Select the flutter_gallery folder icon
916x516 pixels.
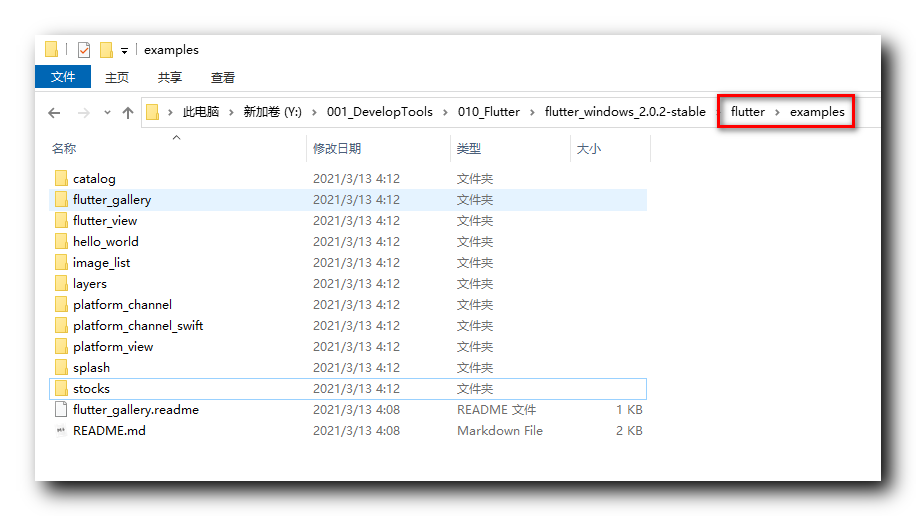click(x=61, y=199)
